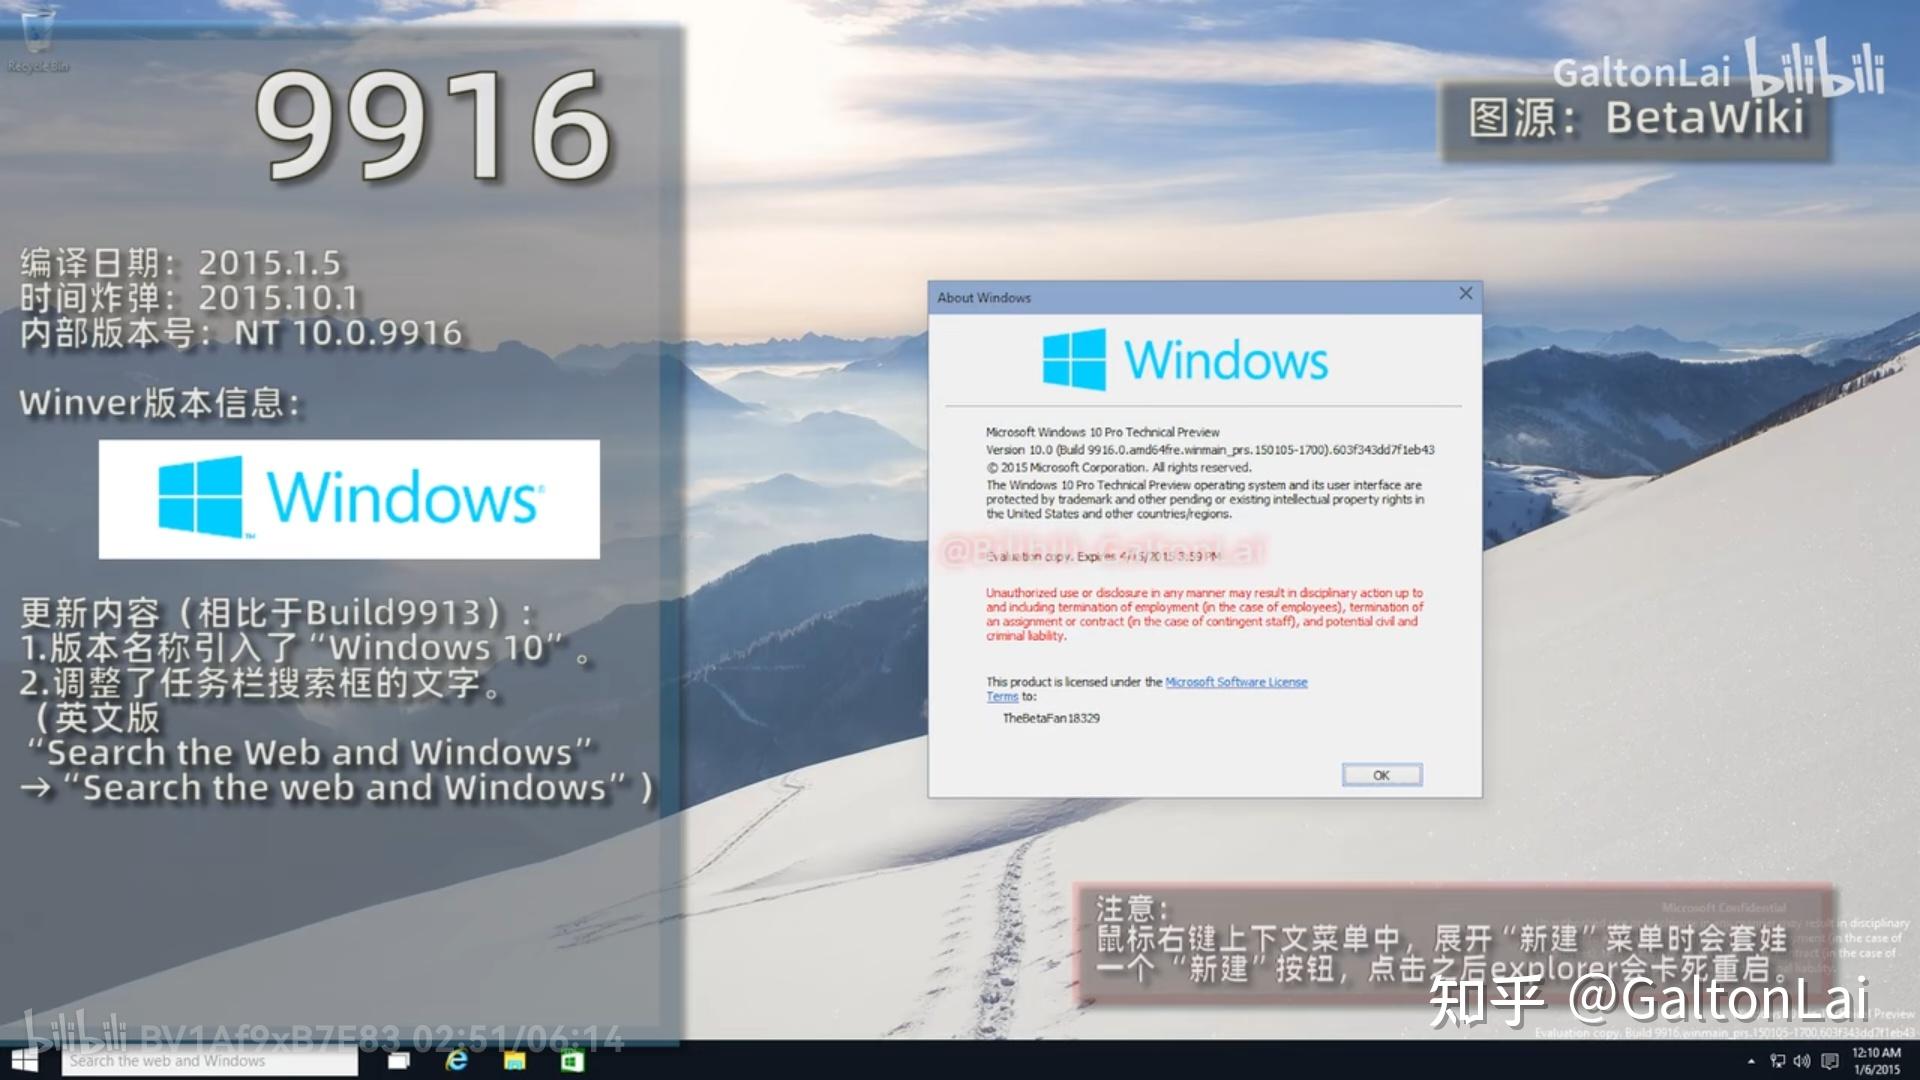
Task: Click the 'Evaluation copy. Expires' line
Action: pyautogui.click(x=1103, y=556)
